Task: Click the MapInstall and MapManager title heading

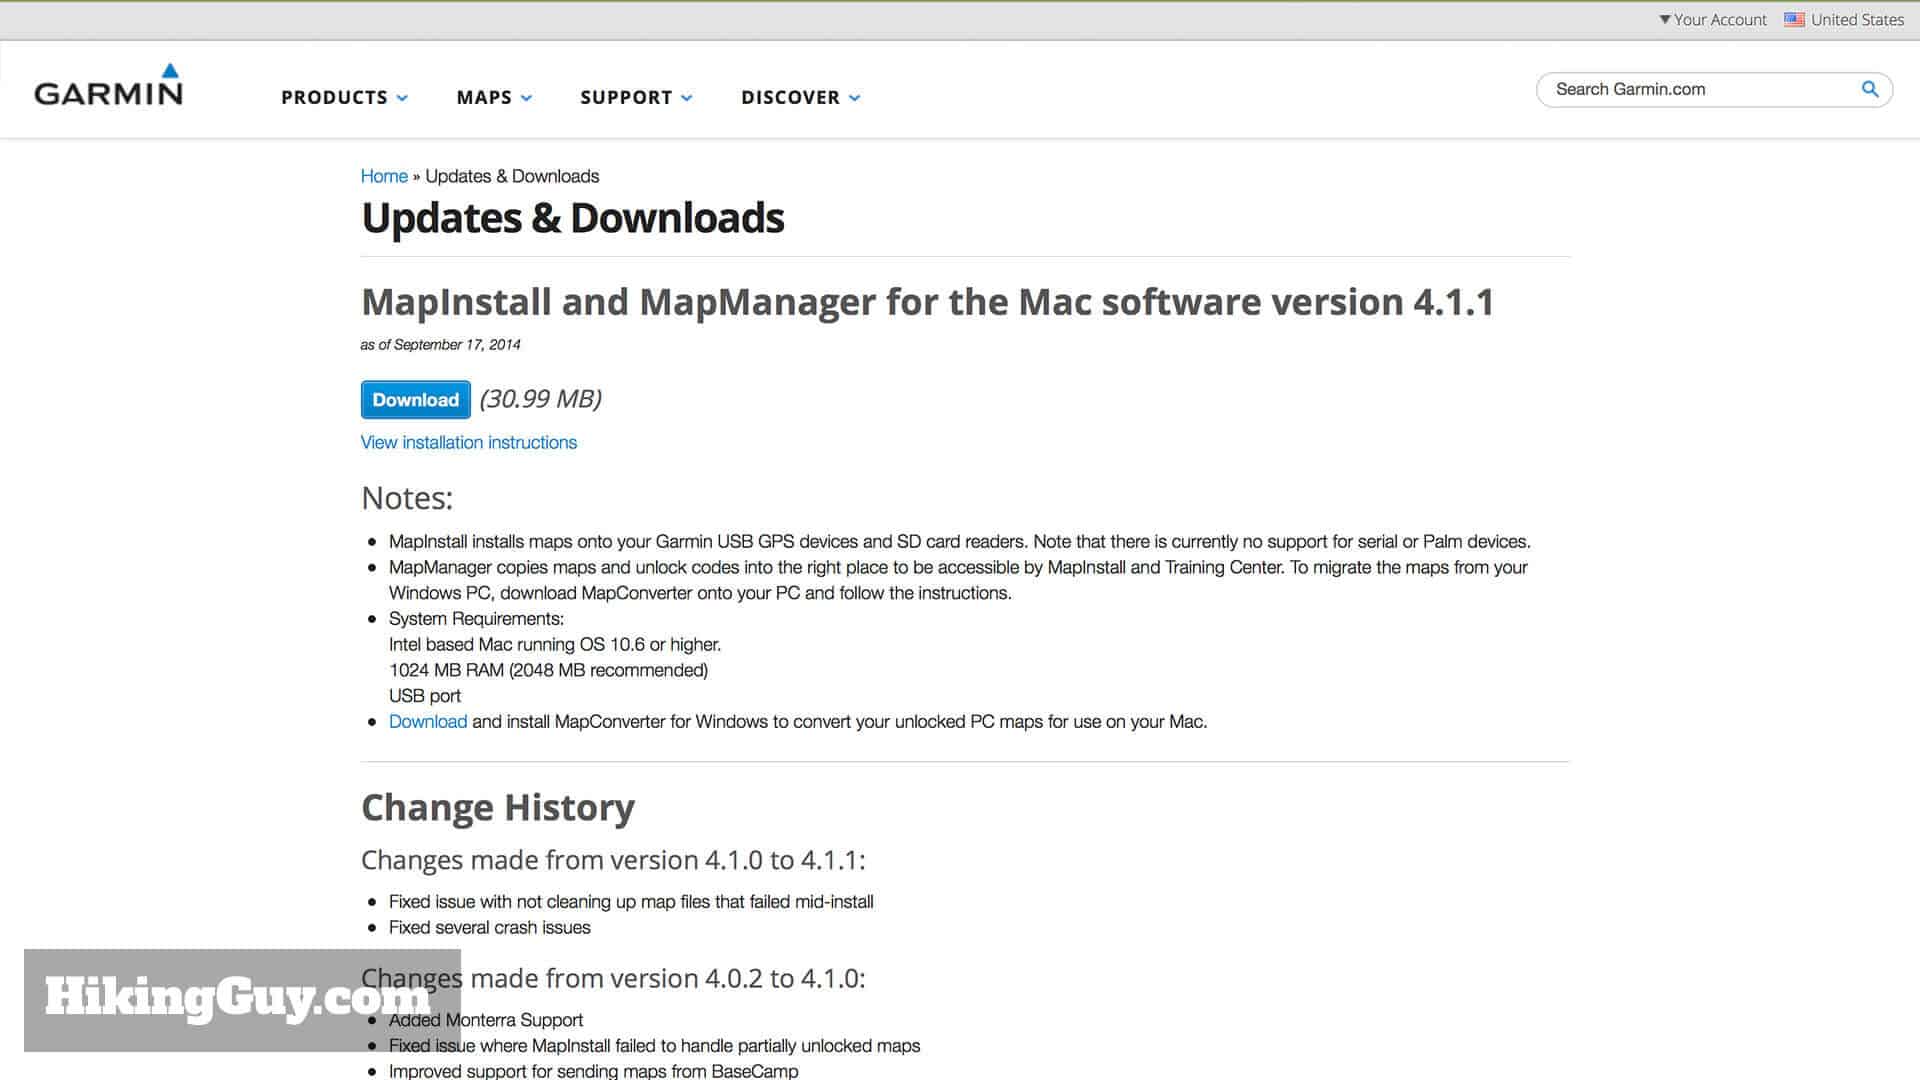Action: pyautogui.click(x=927, y=302)
